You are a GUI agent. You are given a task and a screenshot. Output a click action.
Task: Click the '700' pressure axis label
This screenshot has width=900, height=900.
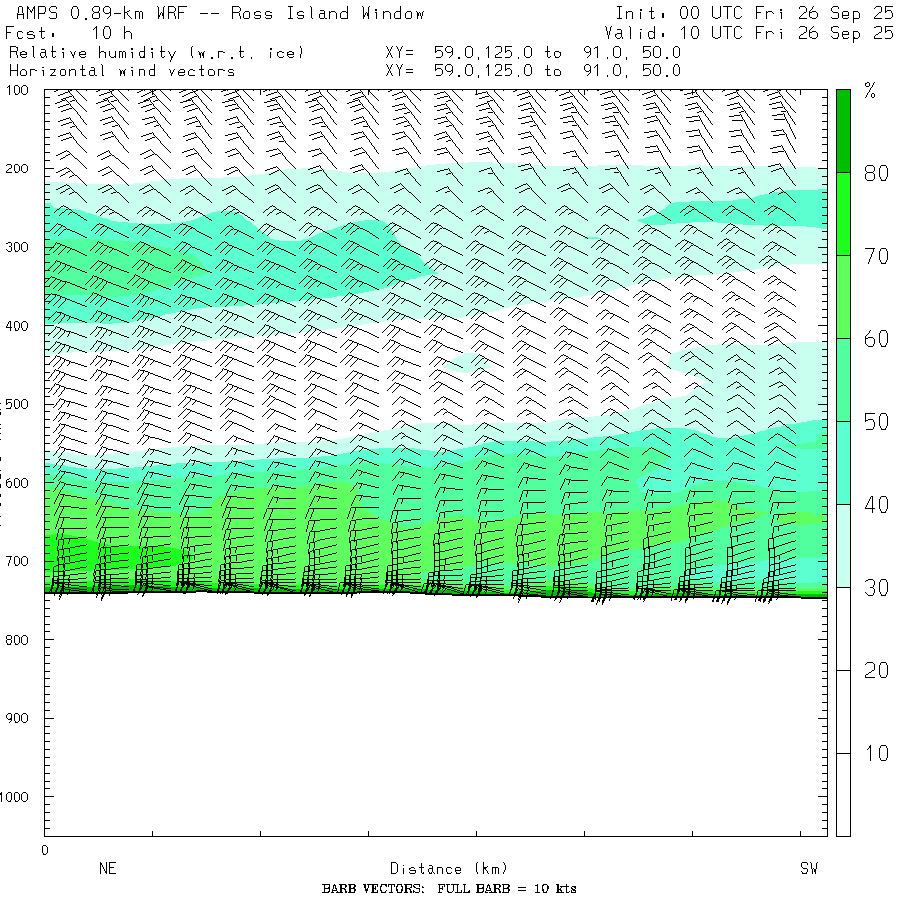point(17,561)
